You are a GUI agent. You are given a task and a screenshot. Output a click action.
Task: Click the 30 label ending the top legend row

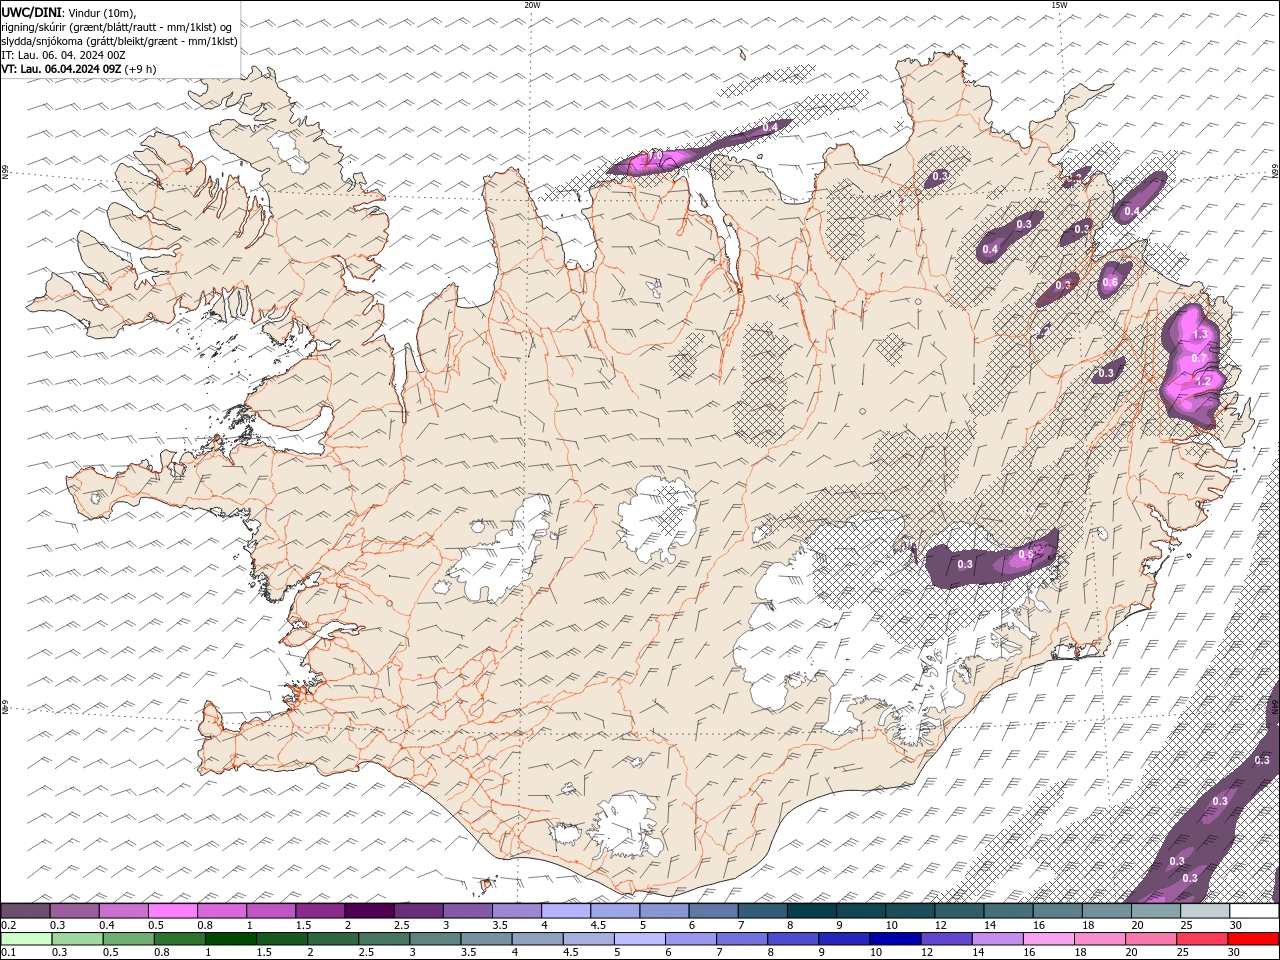(1236, 926)
